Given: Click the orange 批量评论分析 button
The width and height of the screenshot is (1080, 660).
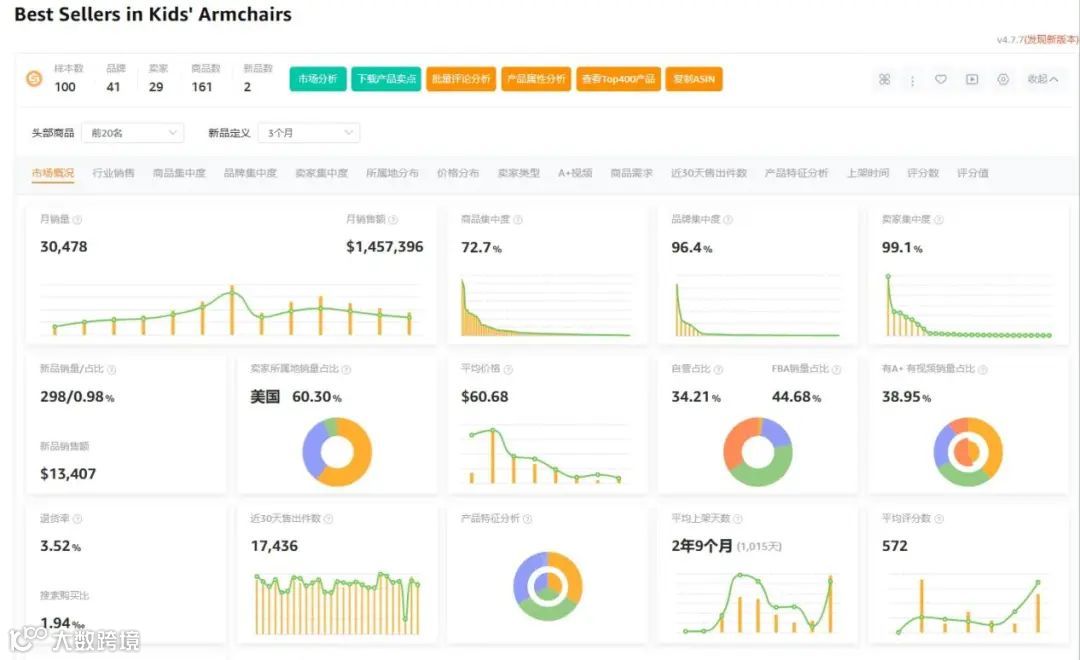Looking at the screenshot, I should 461,79.
